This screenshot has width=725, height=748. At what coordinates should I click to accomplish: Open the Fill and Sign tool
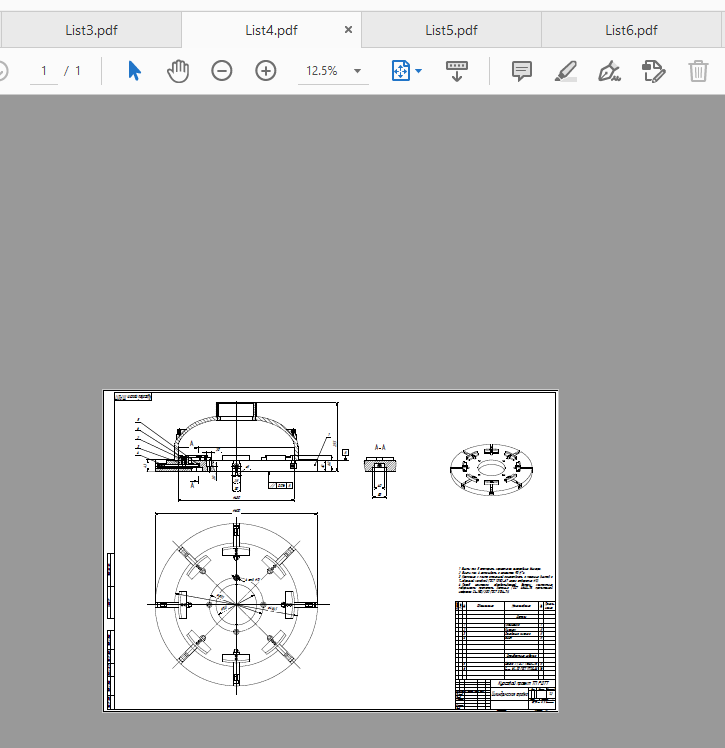point(653,71)
